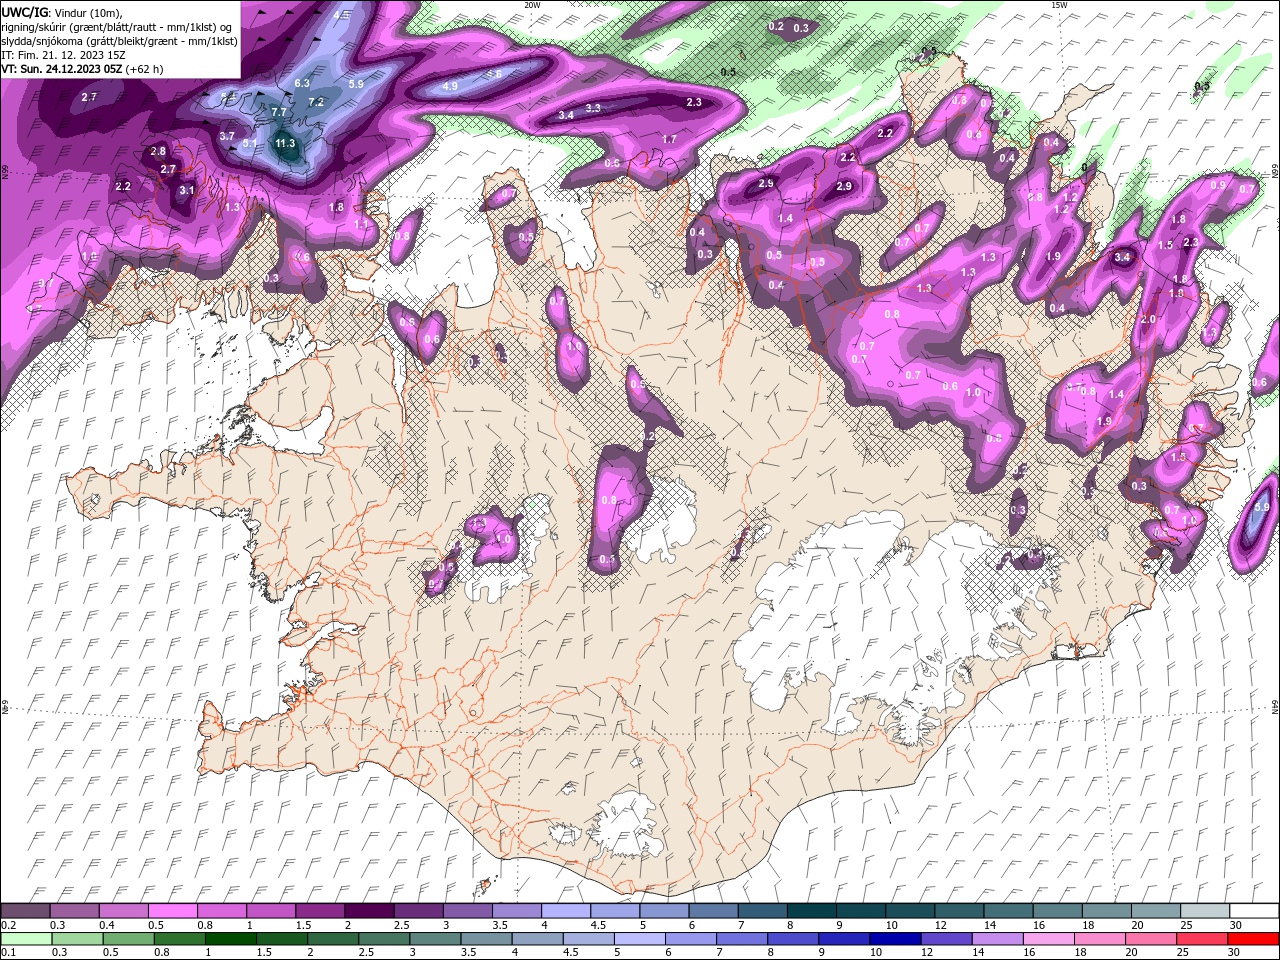Image resolution: width=1280 pixels, height=960 pixels.
Task: Click the 15W longitude label
Action: point(1059,4)
